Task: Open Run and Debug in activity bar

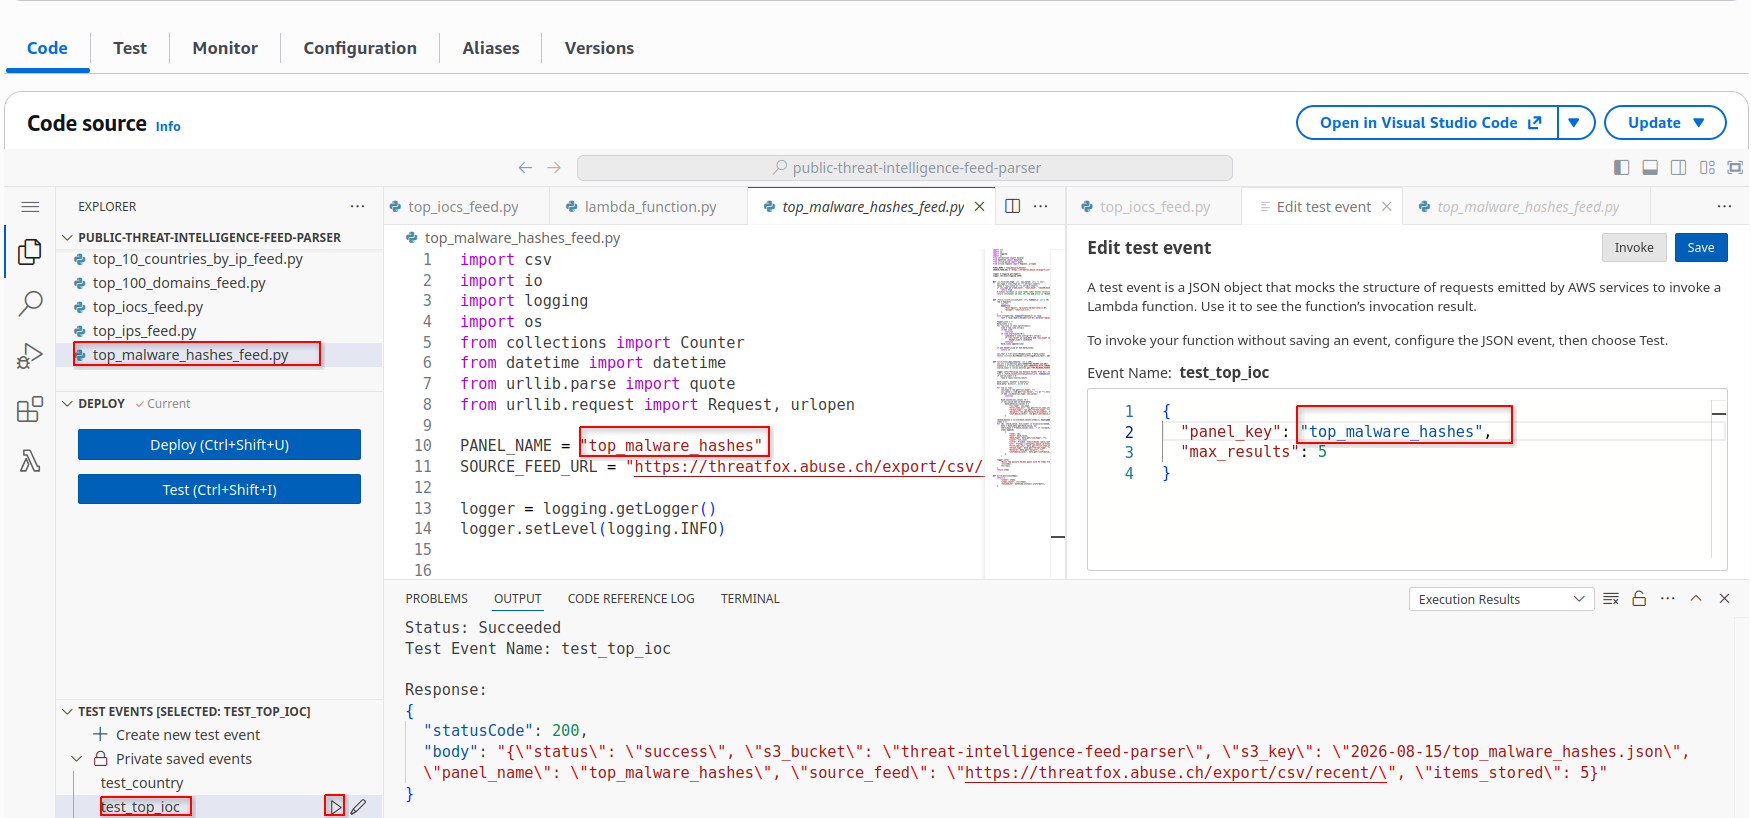Action: click(30, 356)
